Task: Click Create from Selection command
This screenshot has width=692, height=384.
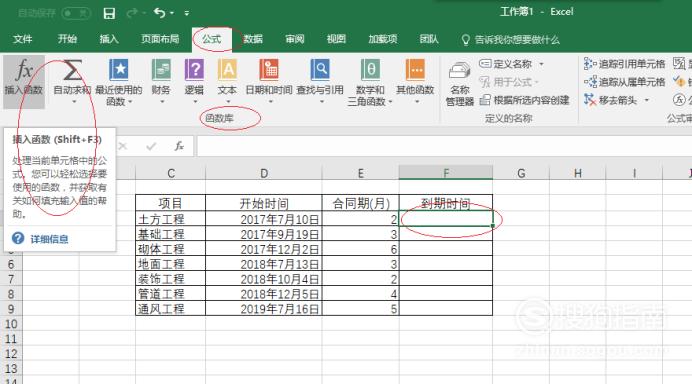Action: click(525, 100)
